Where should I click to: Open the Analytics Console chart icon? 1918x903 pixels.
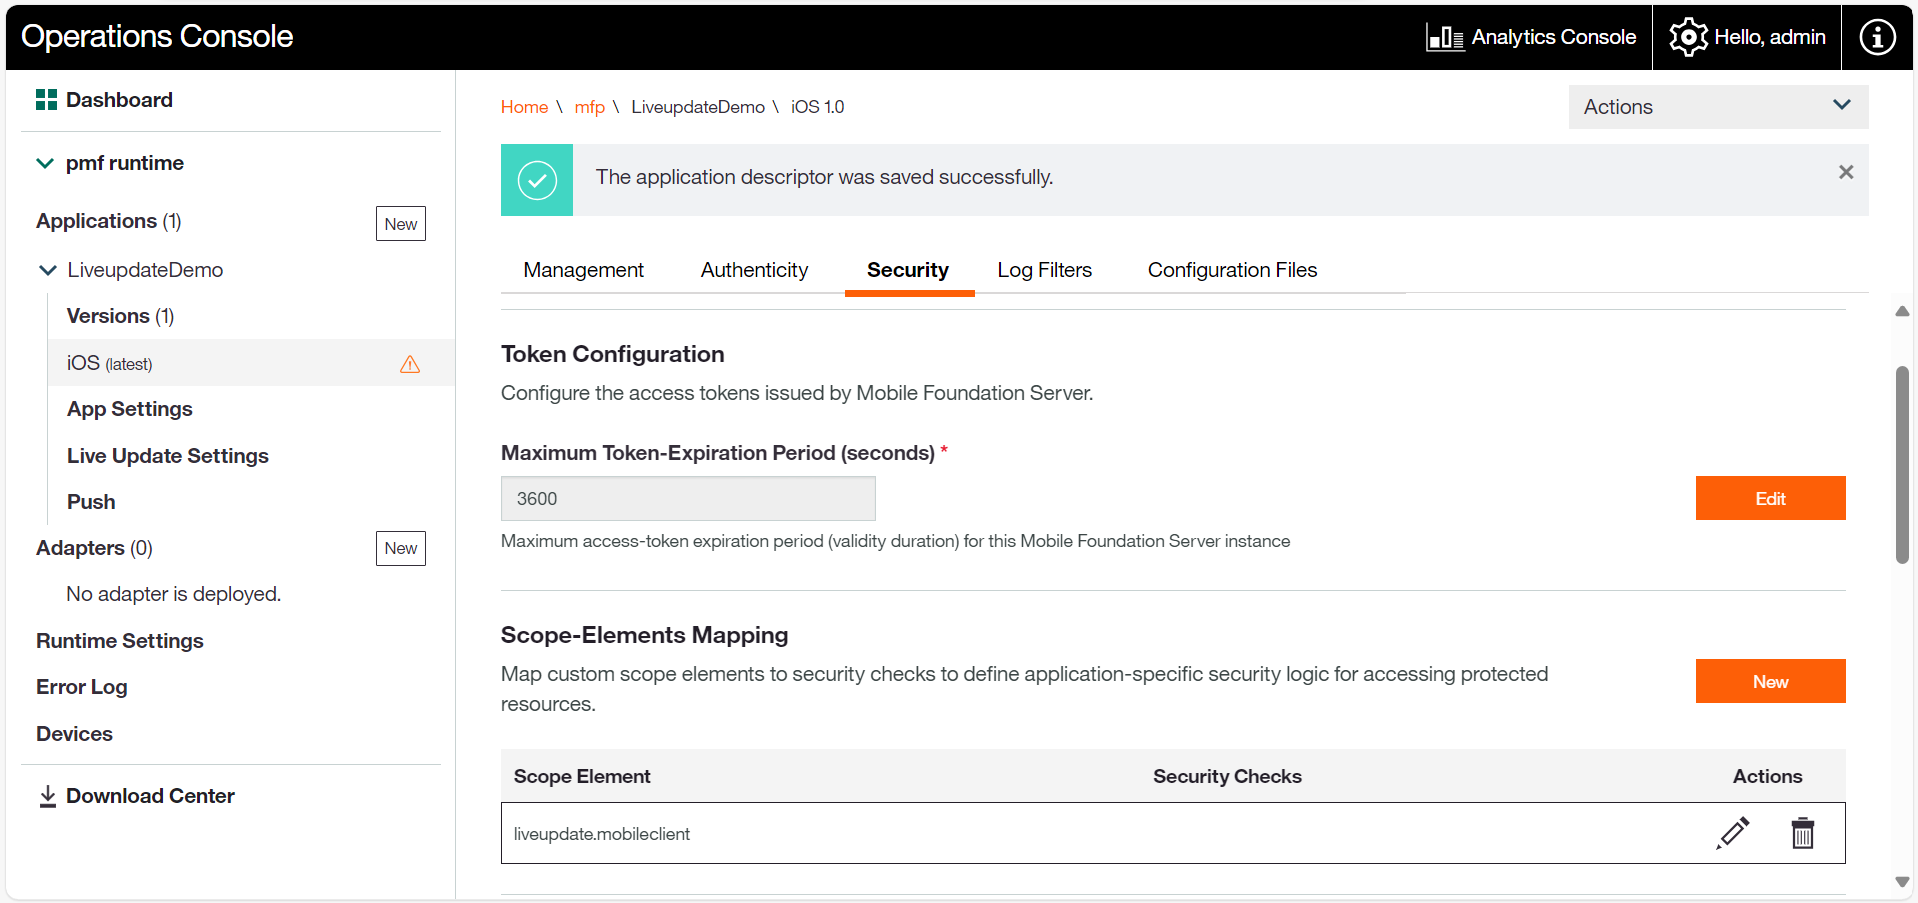pos(1444,38)
